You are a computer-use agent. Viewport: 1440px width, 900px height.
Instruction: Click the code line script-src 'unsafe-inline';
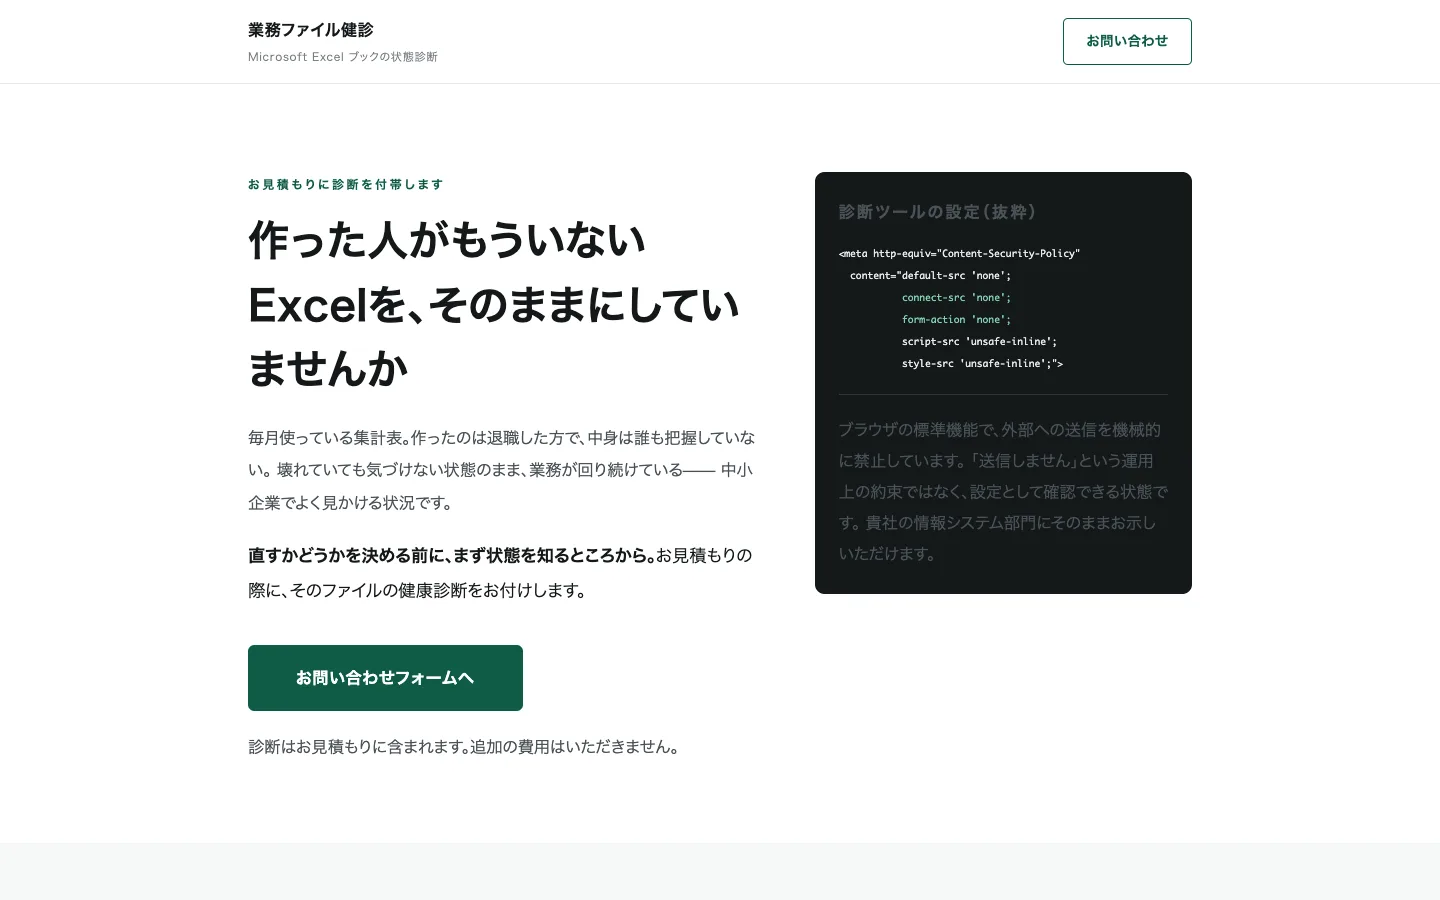pos(979,341)
